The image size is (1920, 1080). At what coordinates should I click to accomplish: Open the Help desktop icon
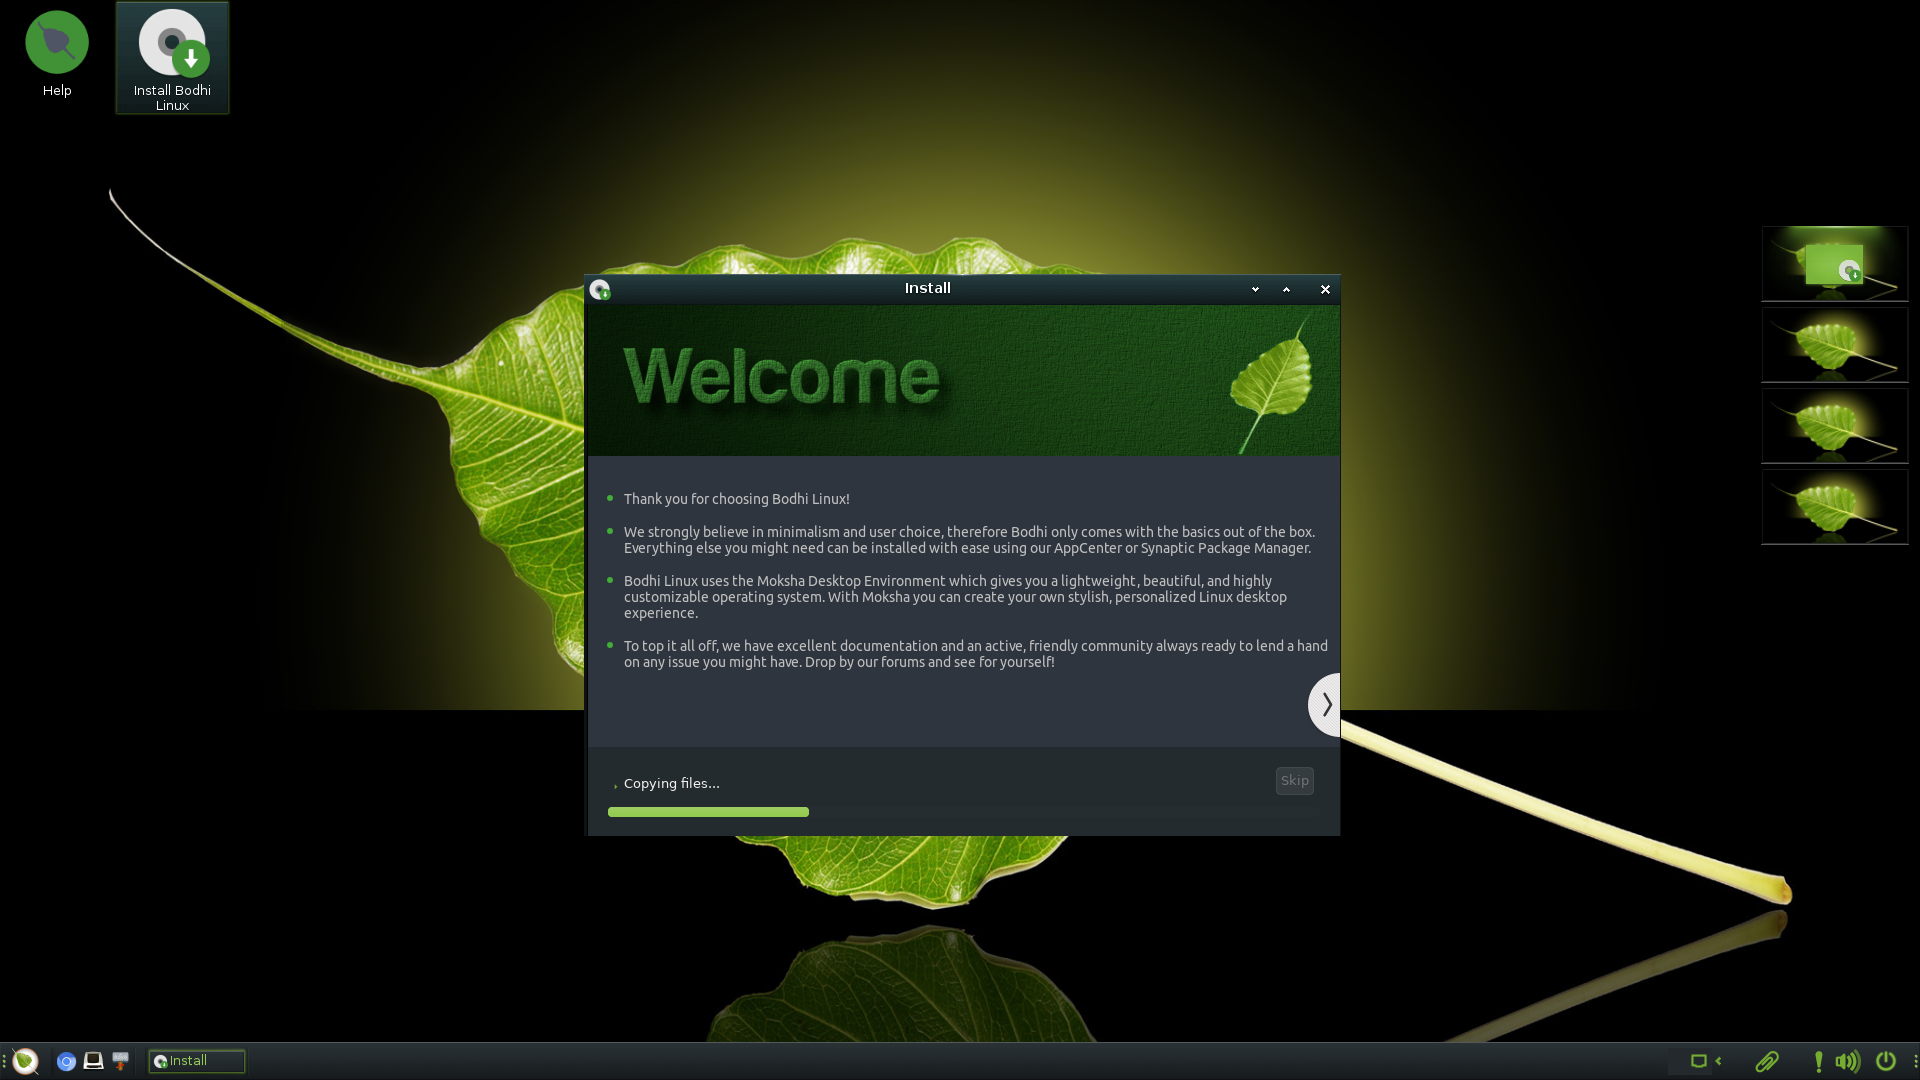56,41
